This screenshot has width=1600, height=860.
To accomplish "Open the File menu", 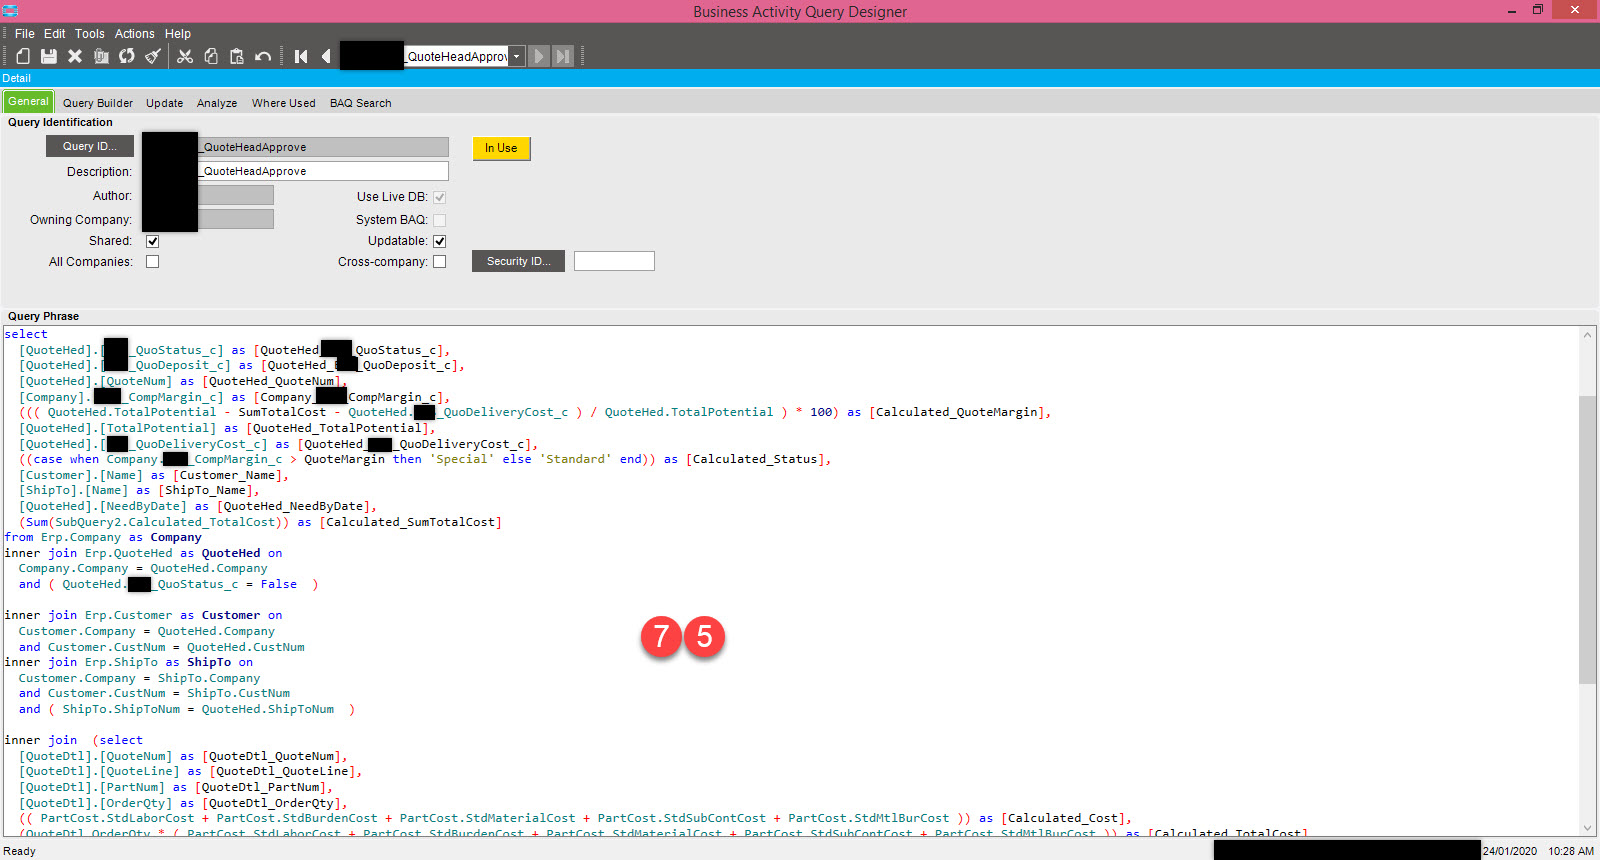I will click(25, 34).
